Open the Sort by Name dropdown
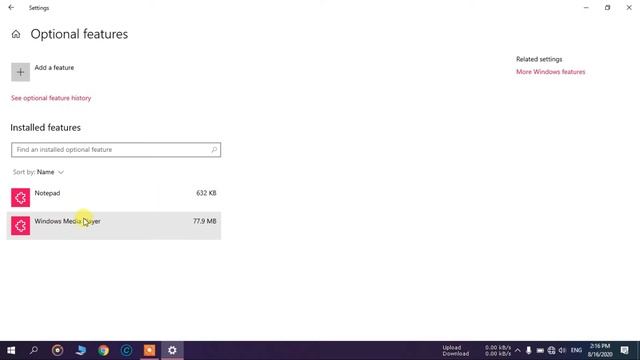Viewport: 640px width, 360px height. pyautogui.click(x=38, y=172)
